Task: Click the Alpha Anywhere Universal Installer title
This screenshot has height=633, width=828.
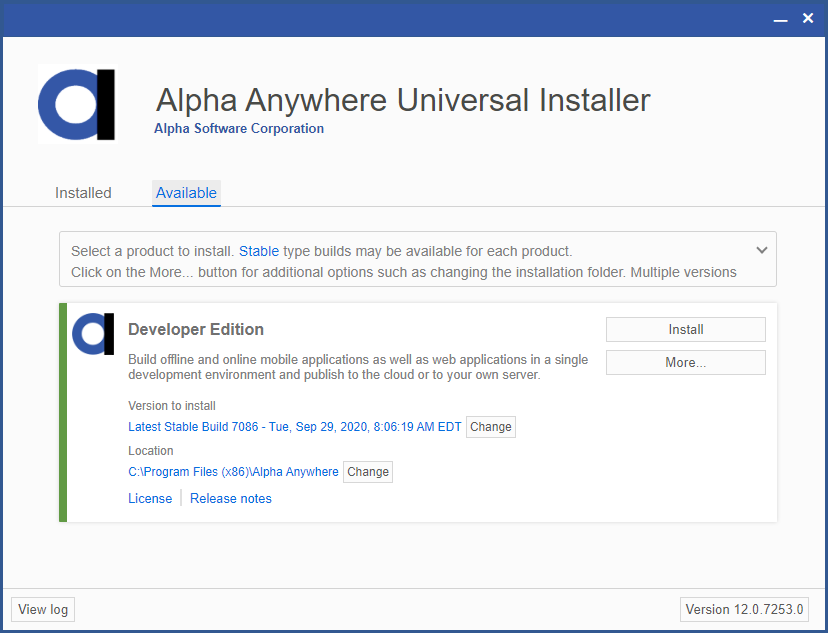Action: pyautogui.click(x=403, y=100)
